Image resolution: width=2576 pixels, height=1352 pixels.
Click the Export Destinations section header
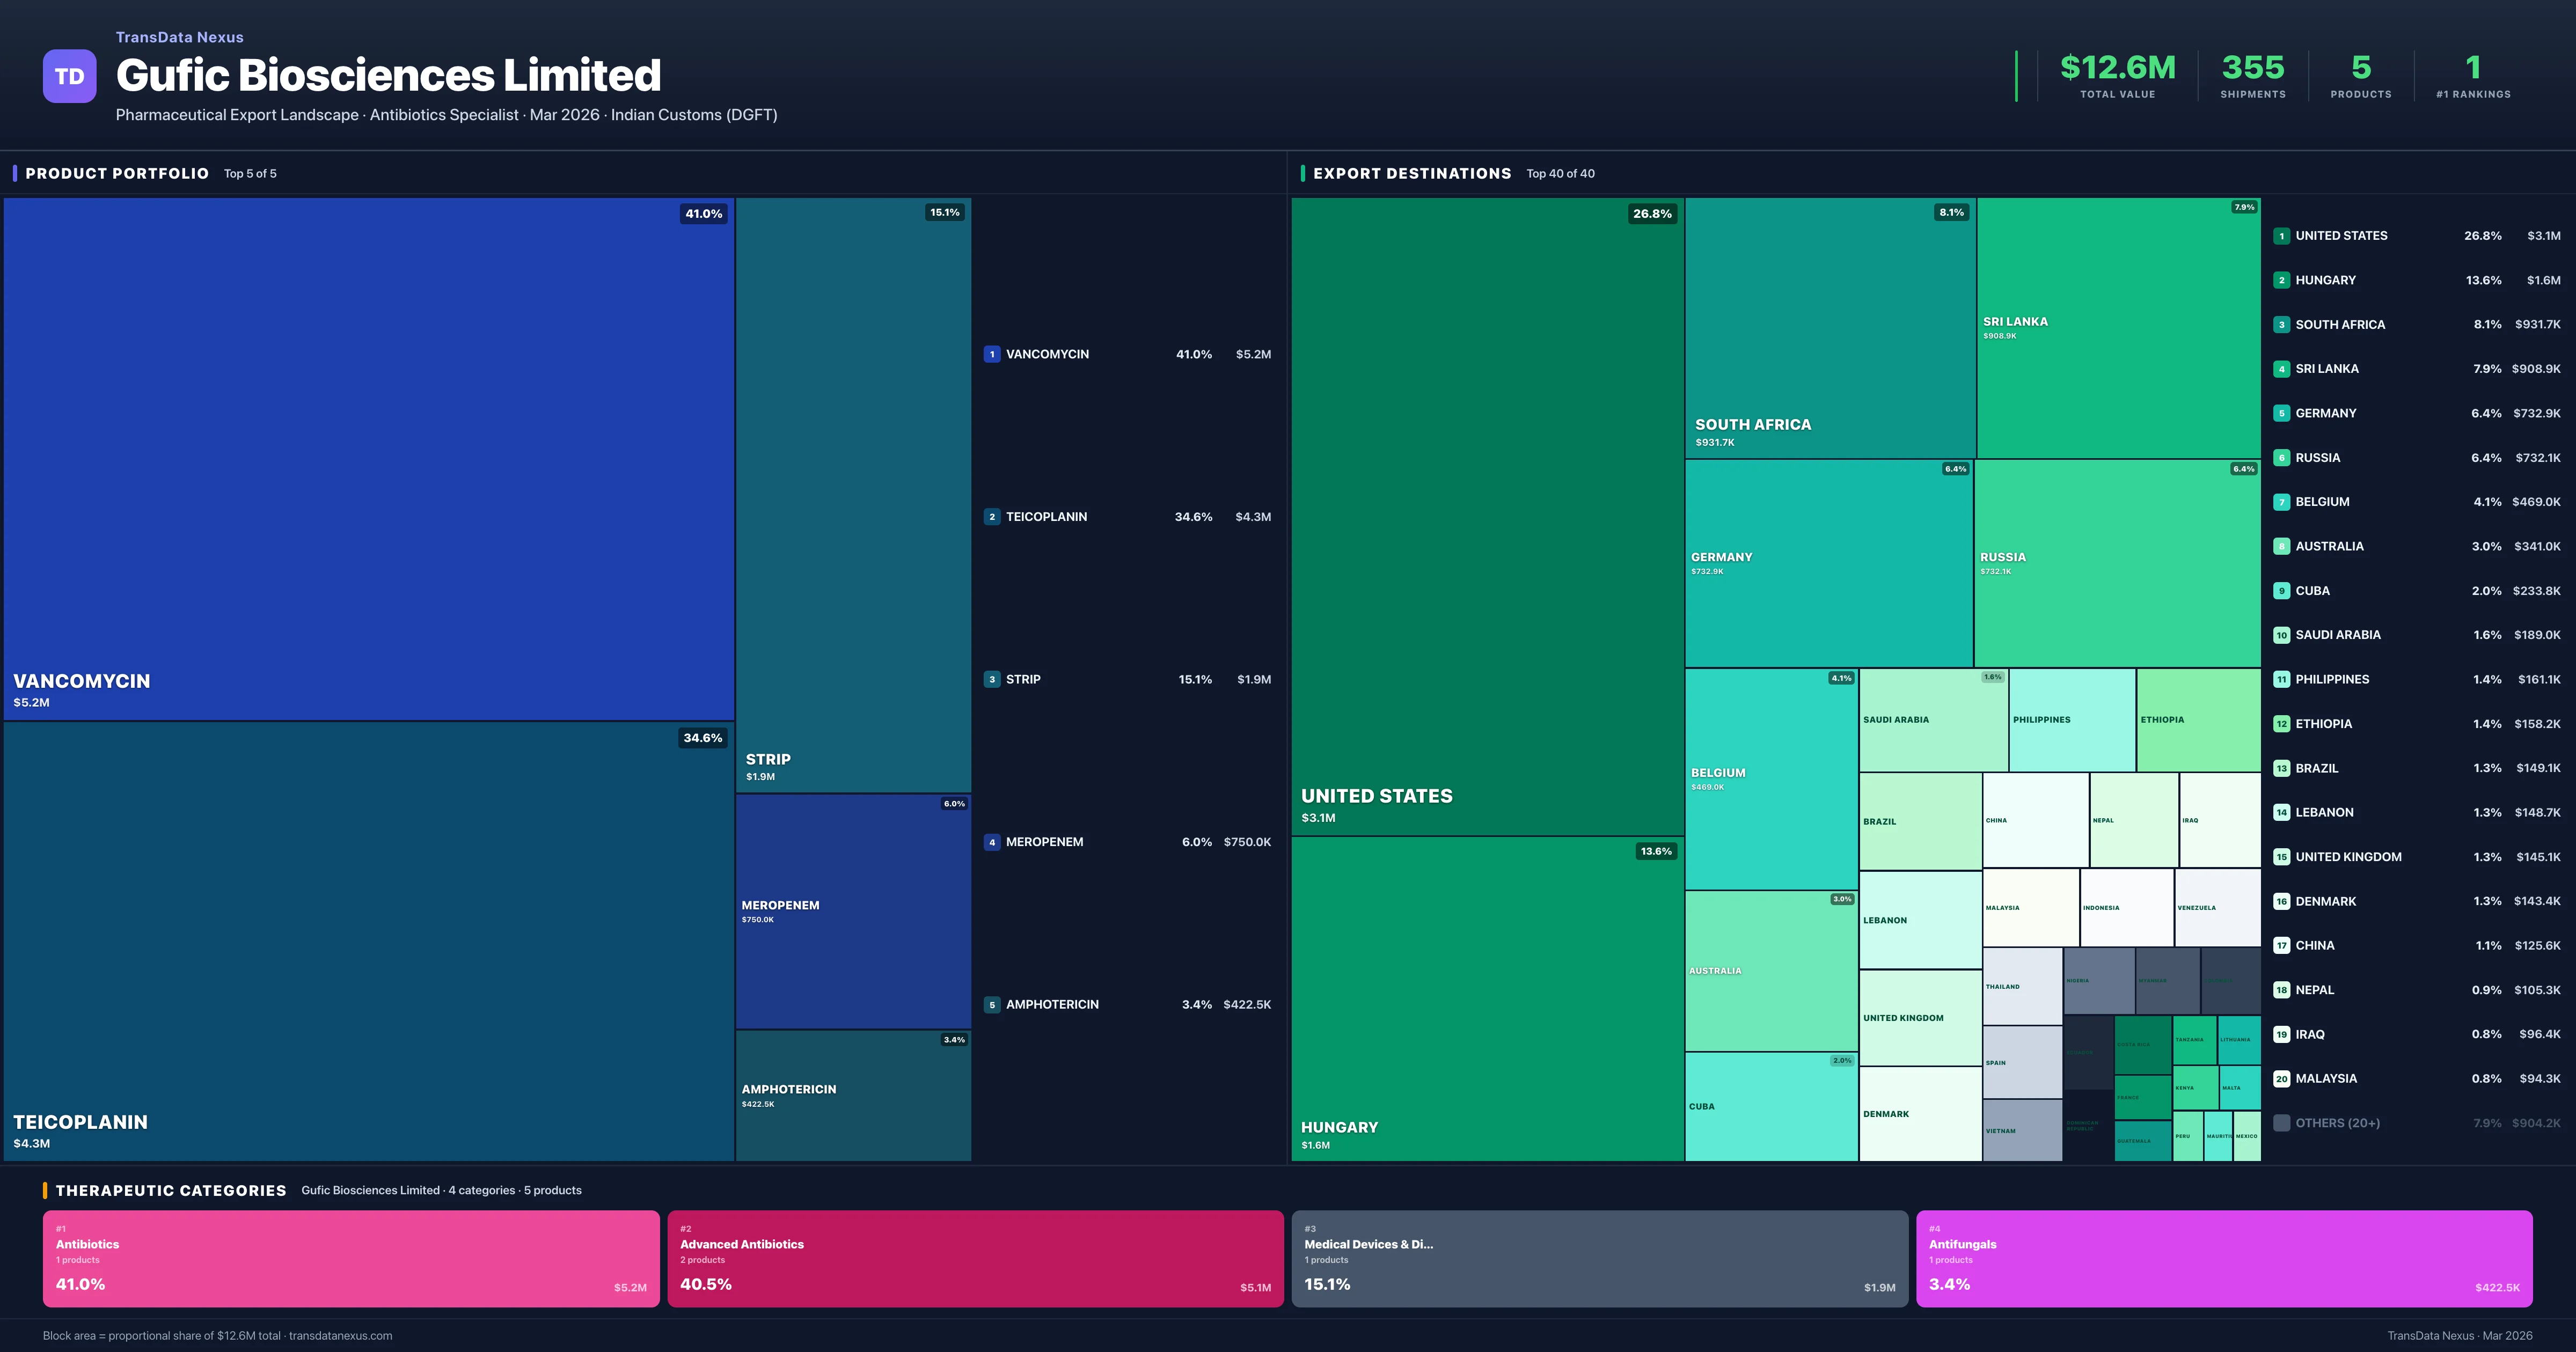pos(1411,174)
